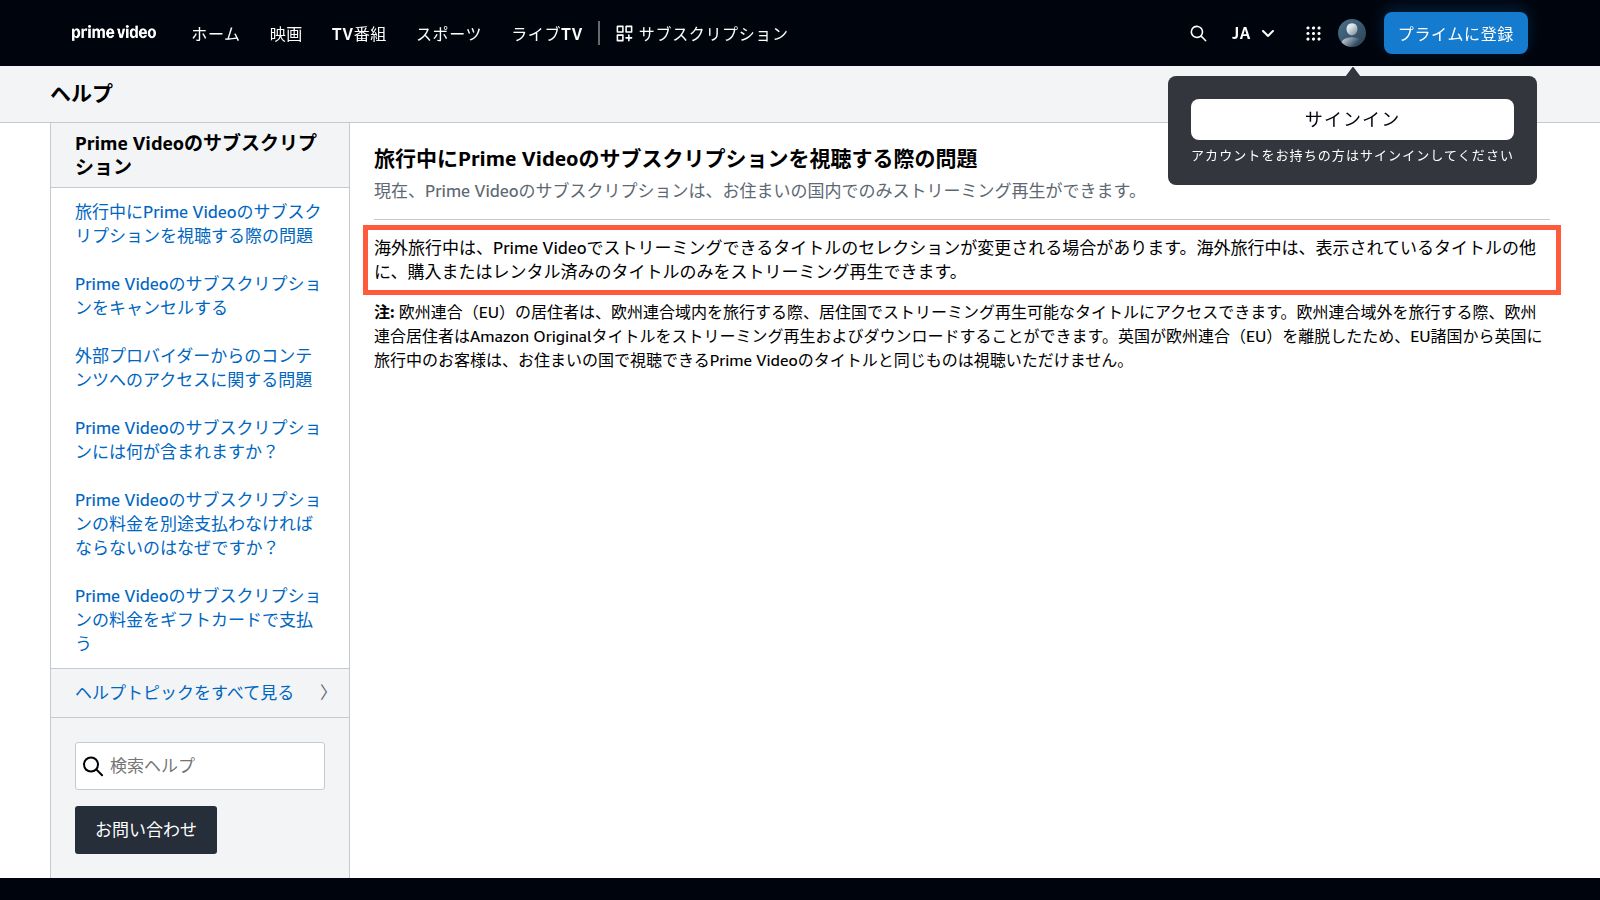Focus the 検索ヘルプ search field
Screen dimensions: 1600x900
point(200,766)
